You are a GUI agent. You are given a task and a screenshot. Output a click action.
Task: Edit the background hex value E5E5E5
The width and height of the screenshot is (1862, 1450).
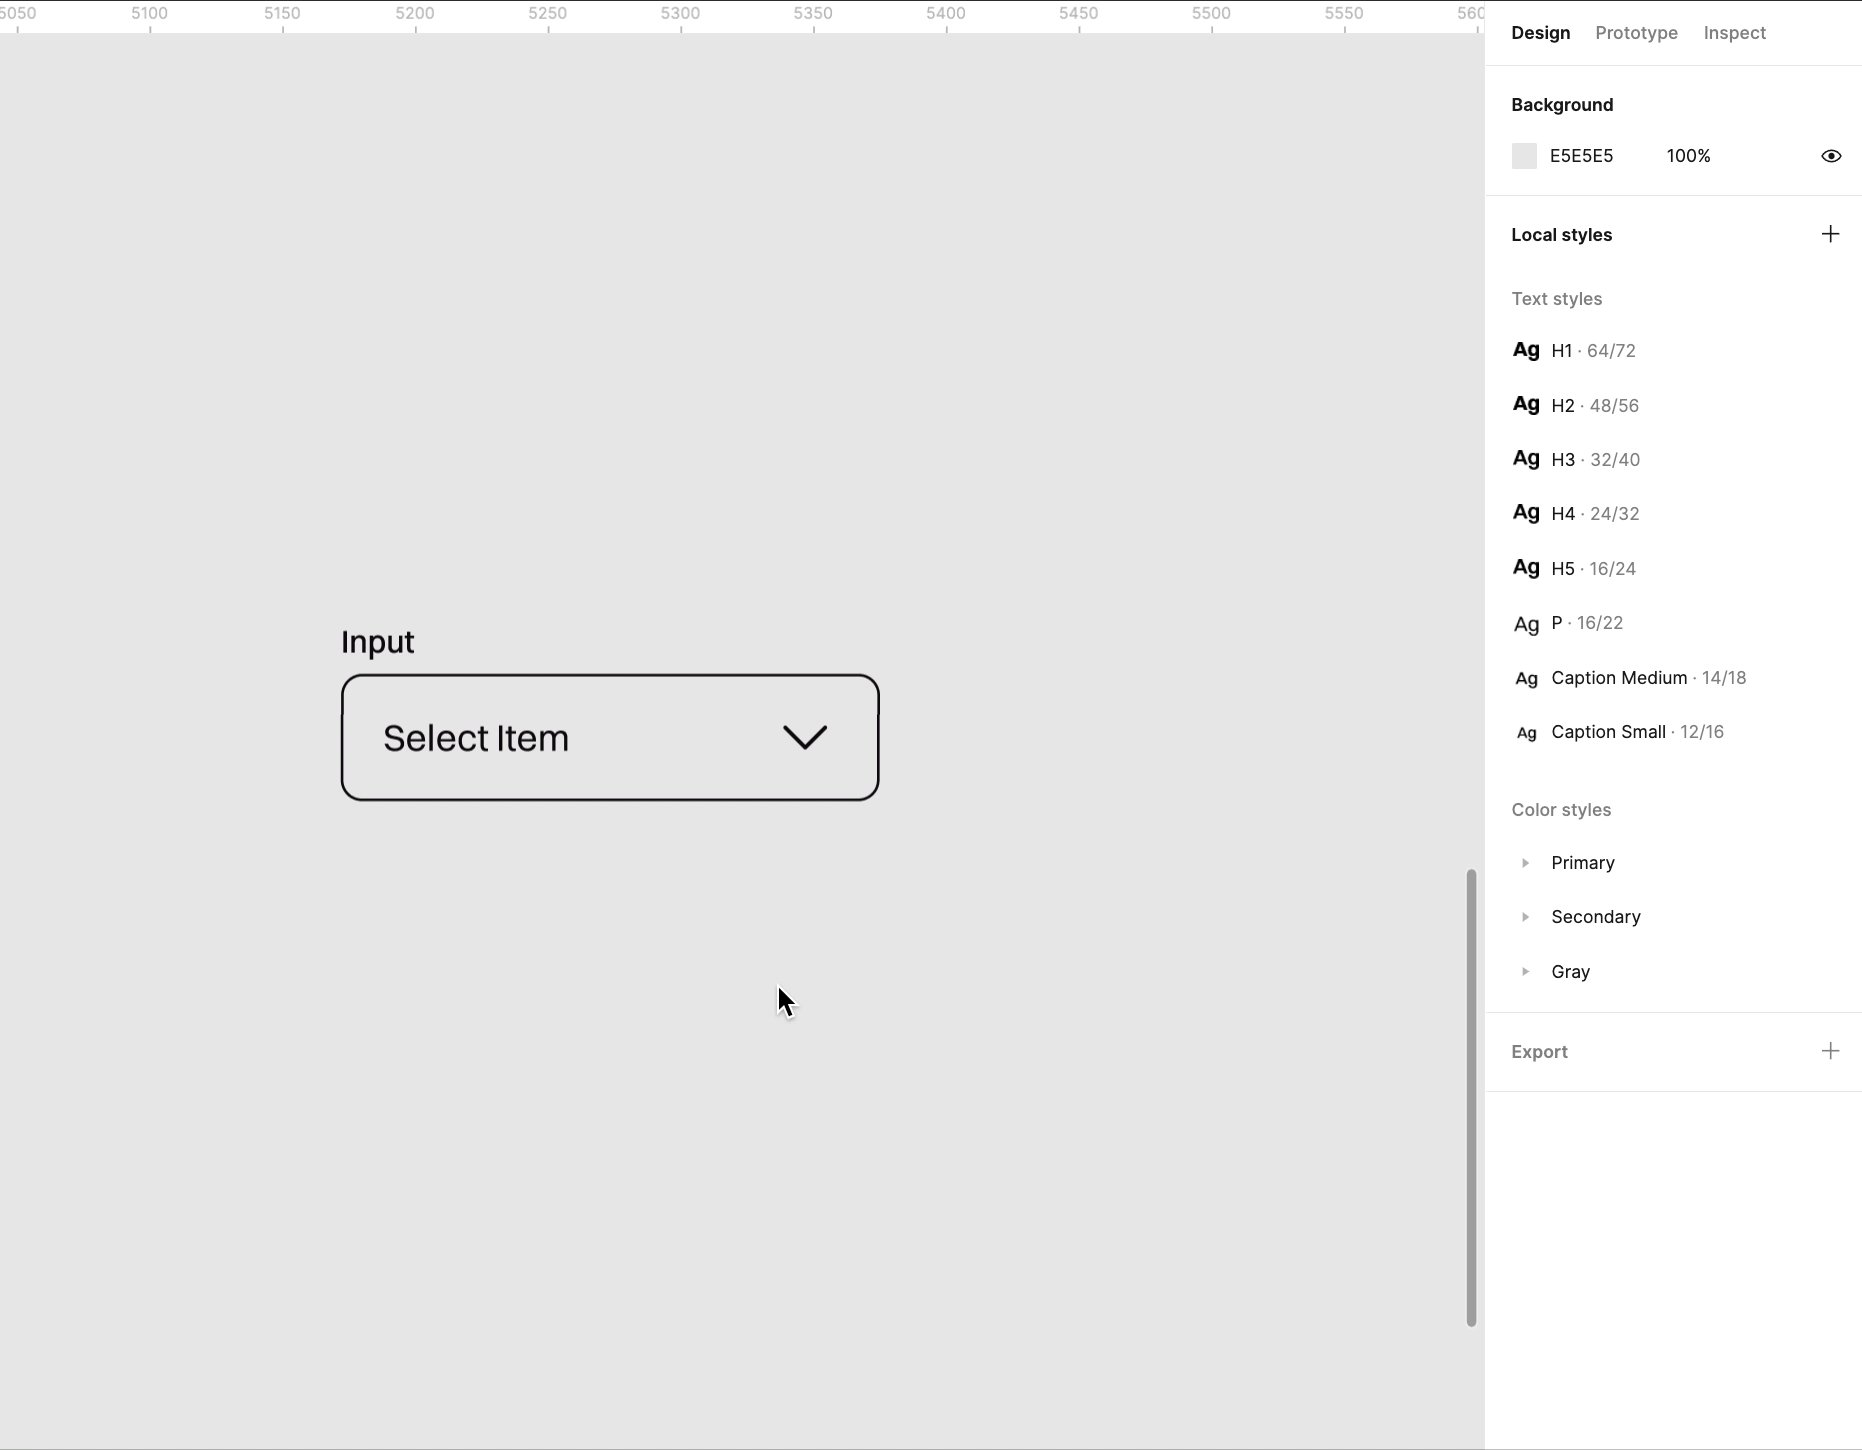pos(1581,156)
